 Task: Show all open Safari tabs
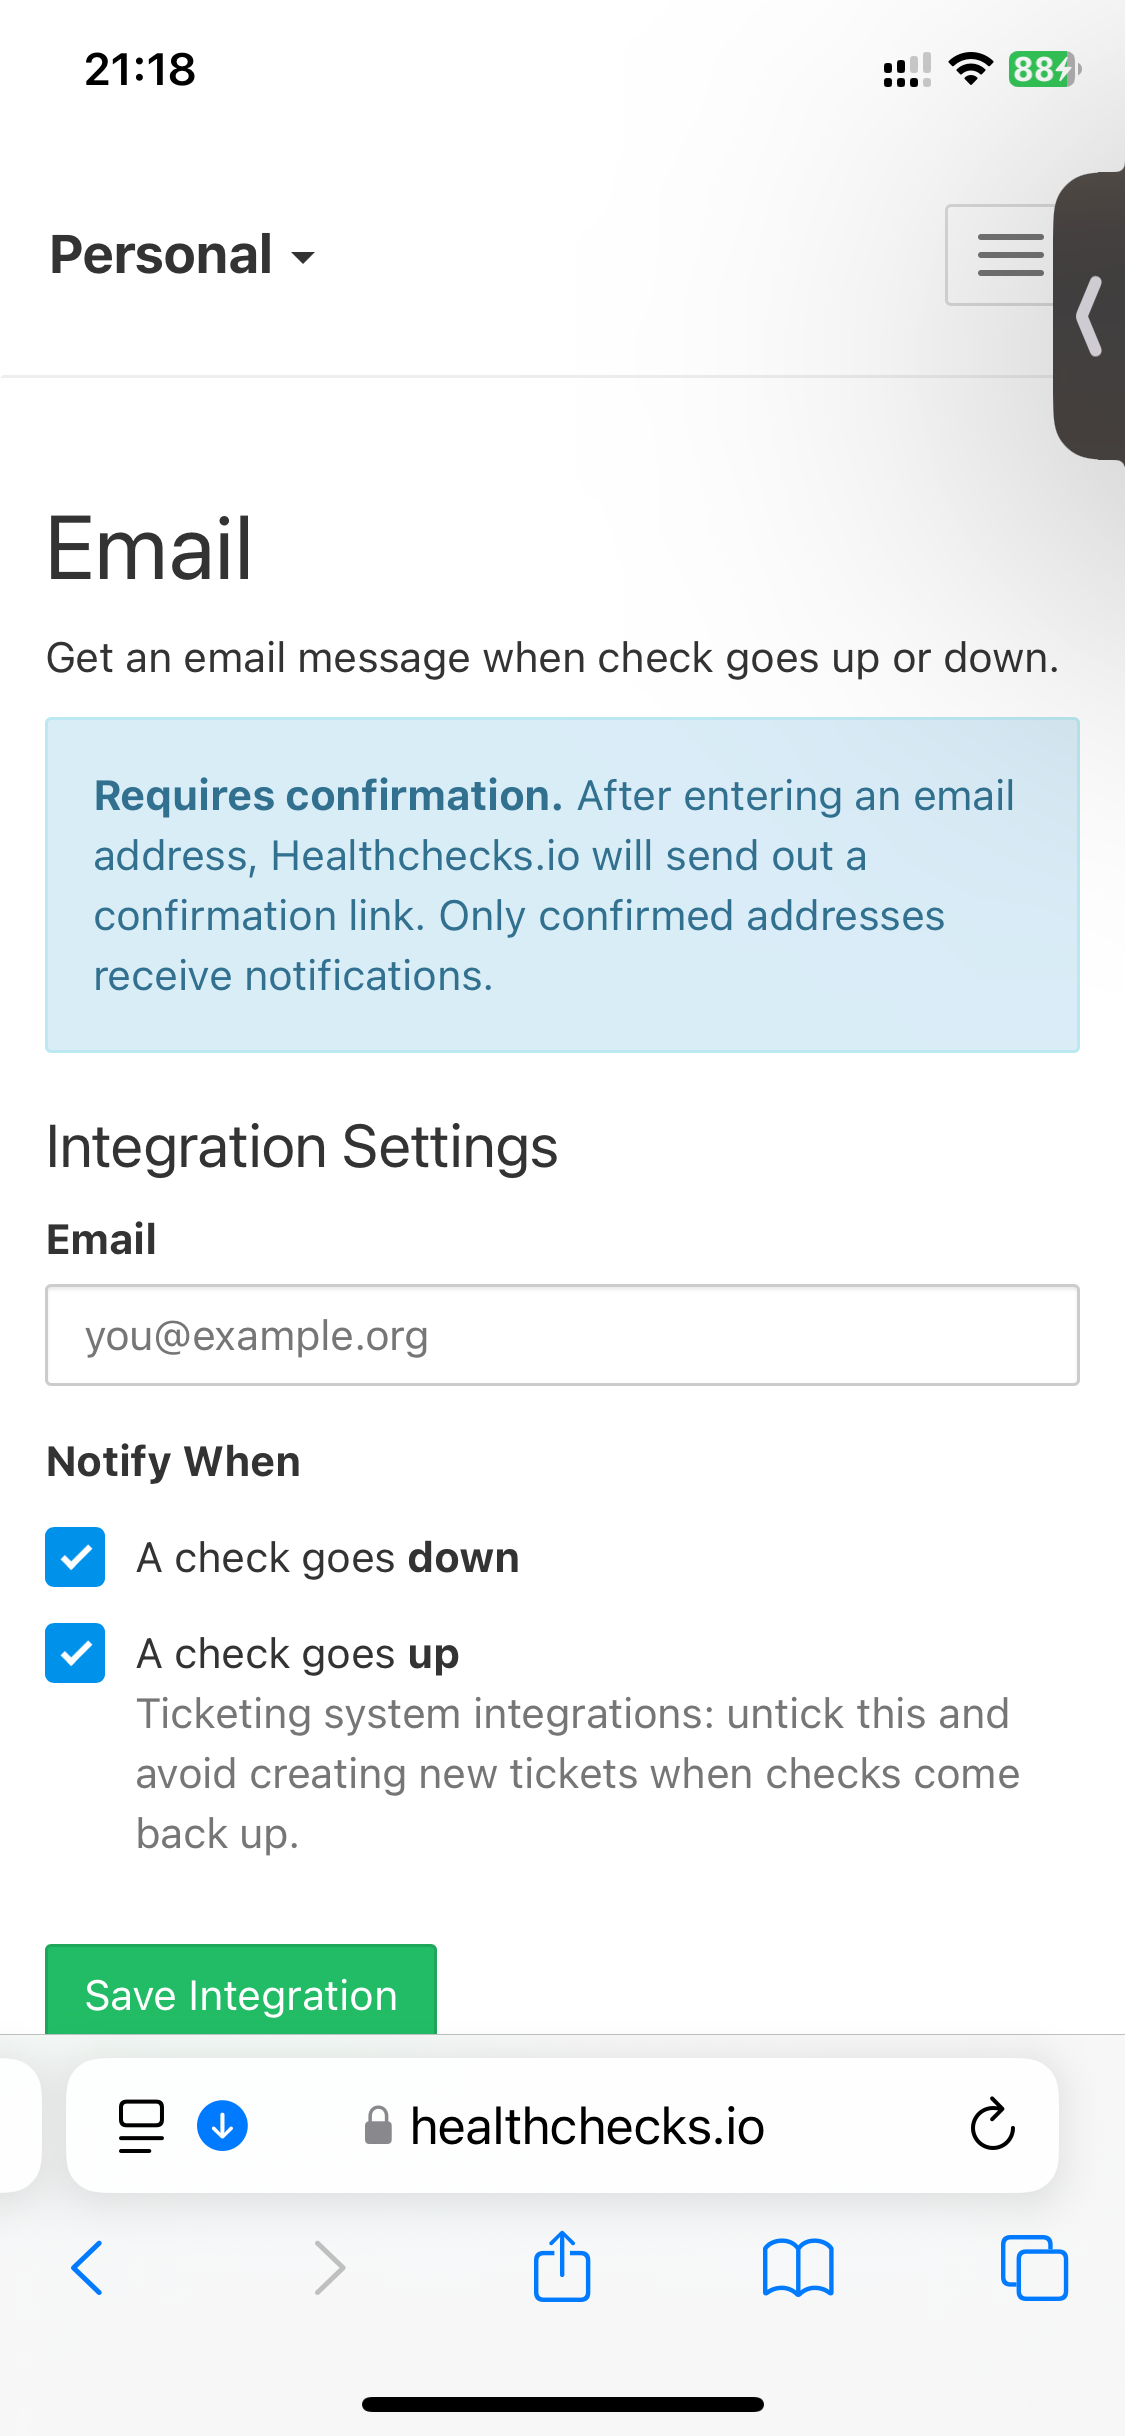coord(1034,2267)
